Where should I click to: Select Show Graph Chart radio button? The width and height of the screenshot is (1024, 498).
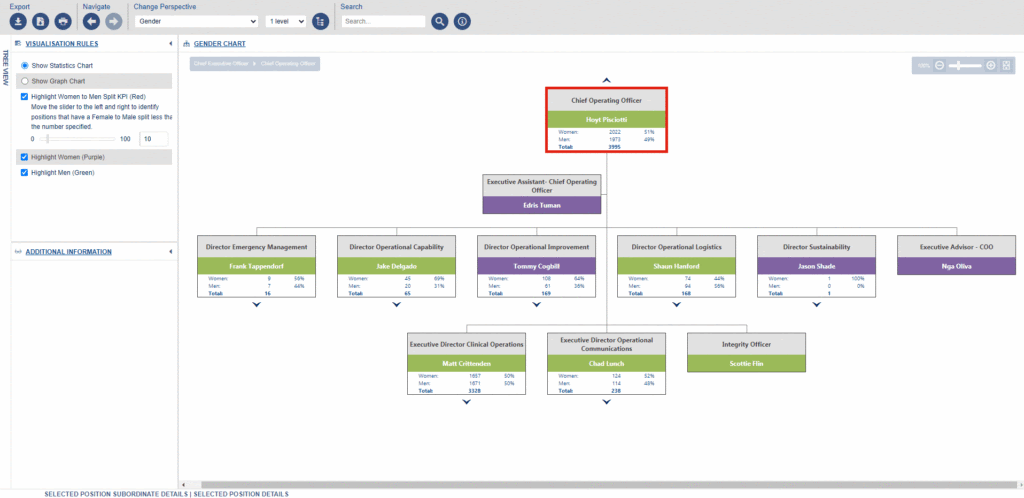point(25,82)
